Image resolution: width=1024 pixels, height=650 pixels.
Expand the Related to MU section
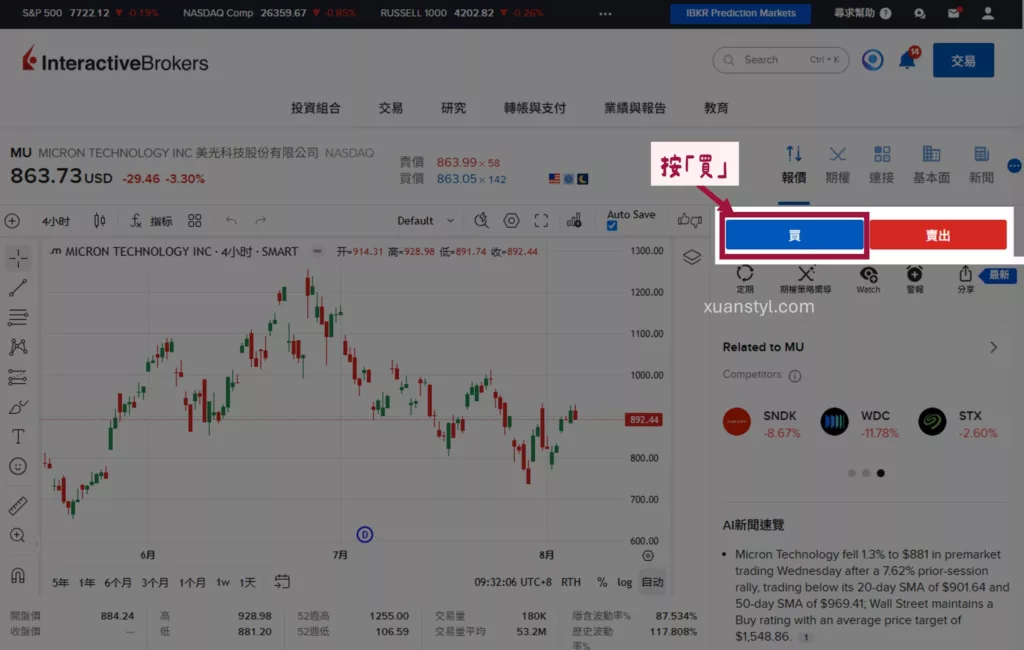click(x=993, y=348)
